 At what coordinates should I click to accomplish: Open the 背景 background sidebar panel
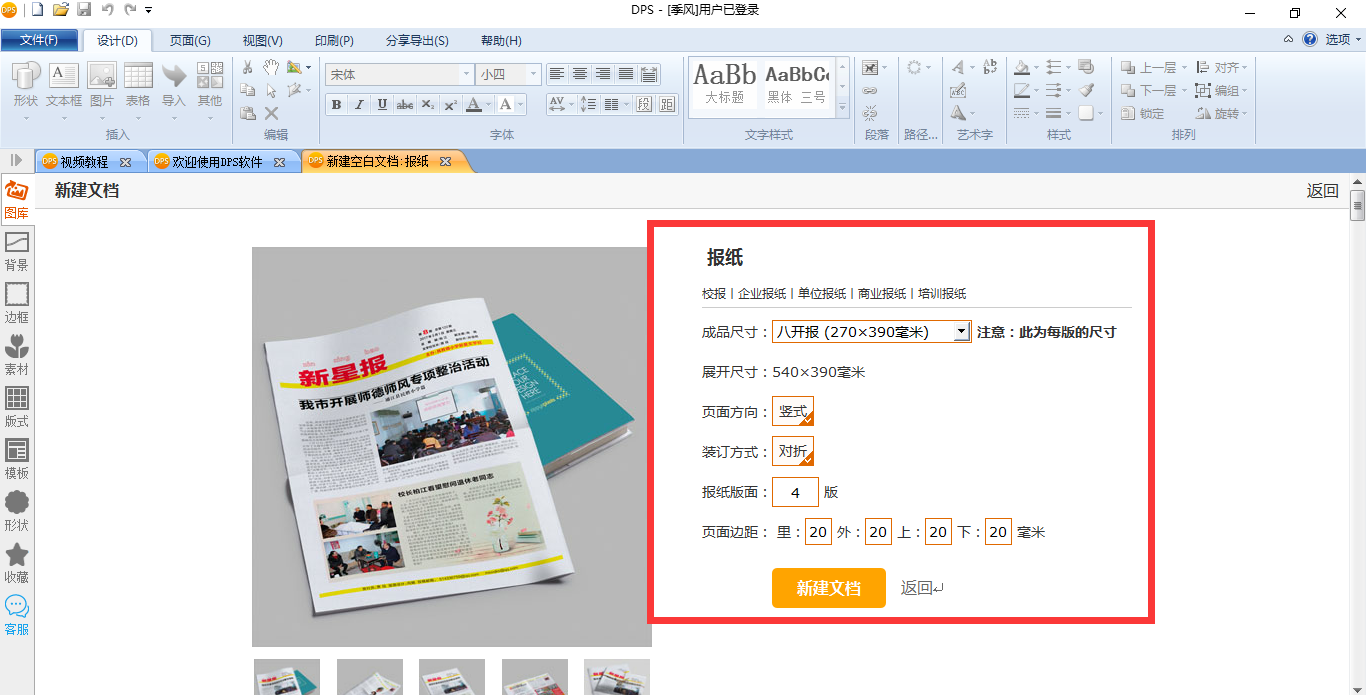[x=17, y=250]
